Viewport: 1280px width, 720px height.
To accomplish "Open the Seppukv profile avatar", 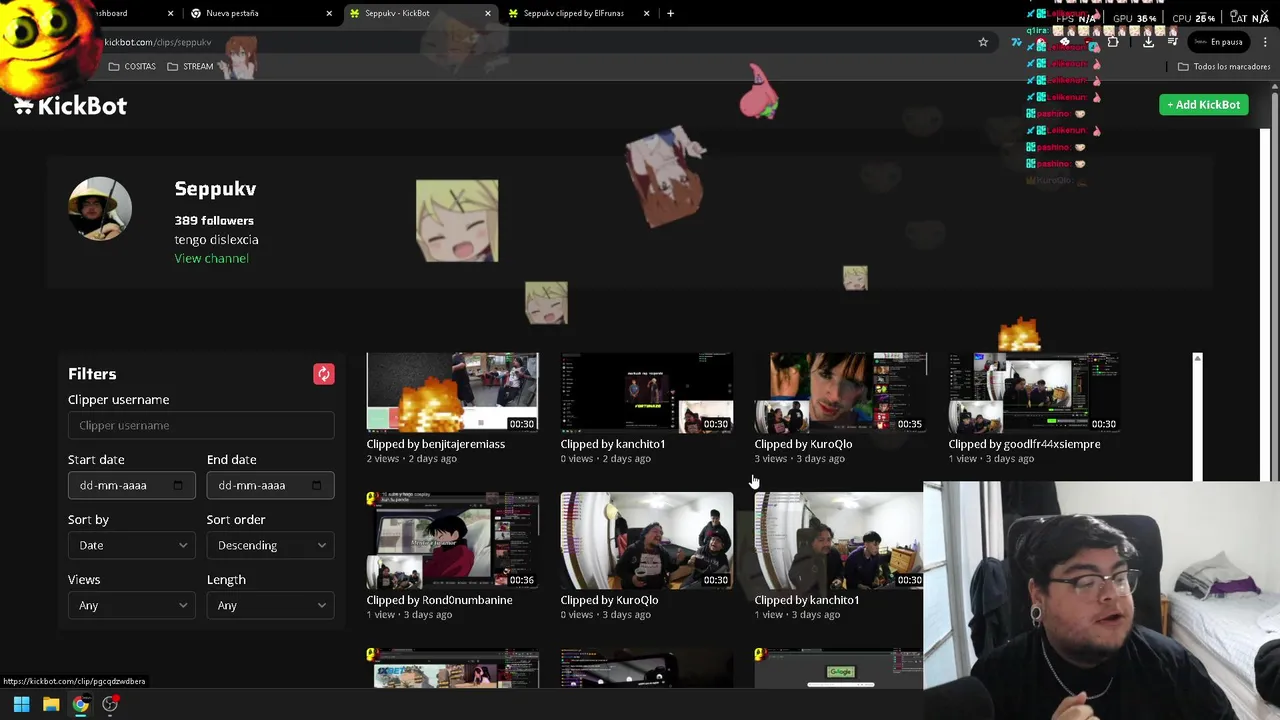I will 100,209.
